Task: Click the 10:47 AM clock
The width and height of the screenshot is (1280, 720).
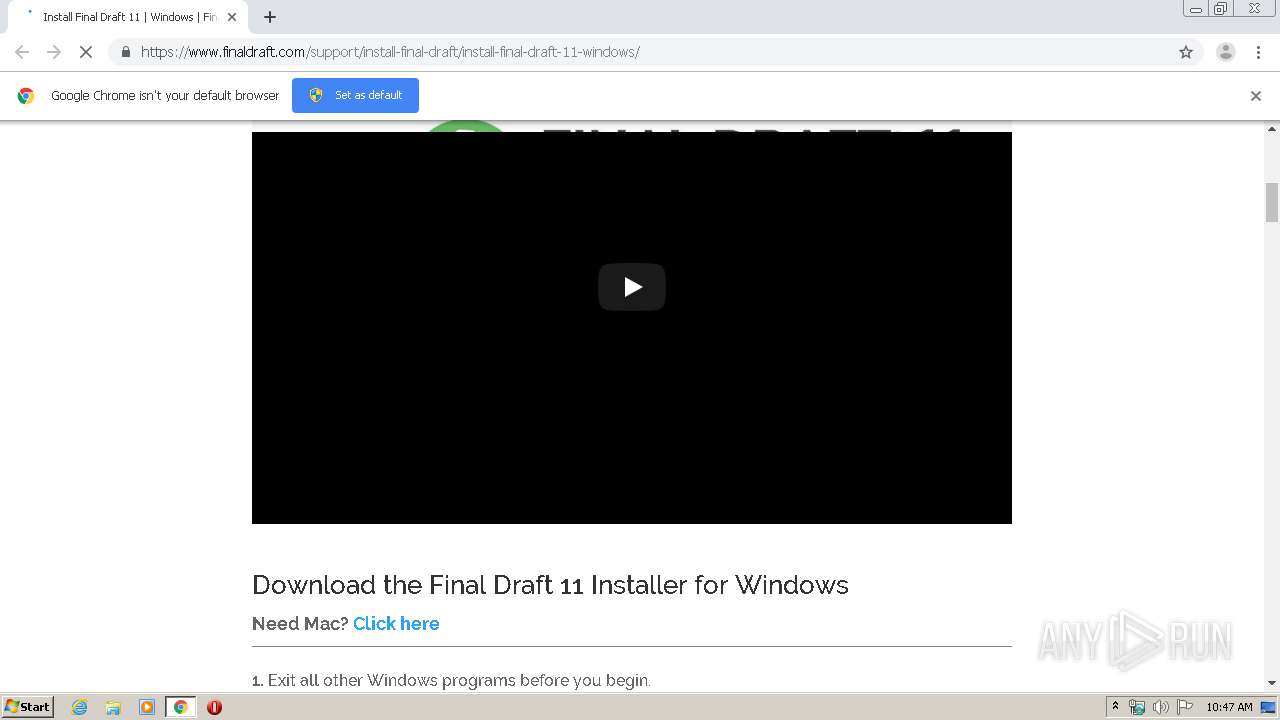Action: click(1229, 707)
